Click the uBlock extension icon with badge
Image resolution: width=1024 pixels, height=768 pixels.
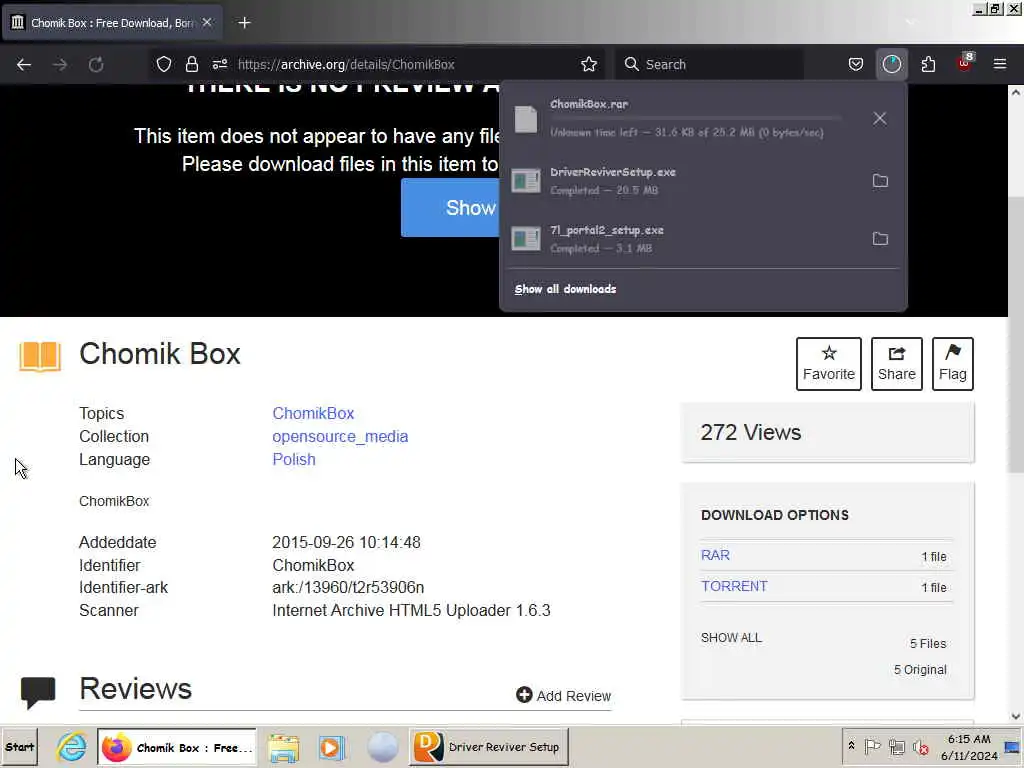click(965, 63)
